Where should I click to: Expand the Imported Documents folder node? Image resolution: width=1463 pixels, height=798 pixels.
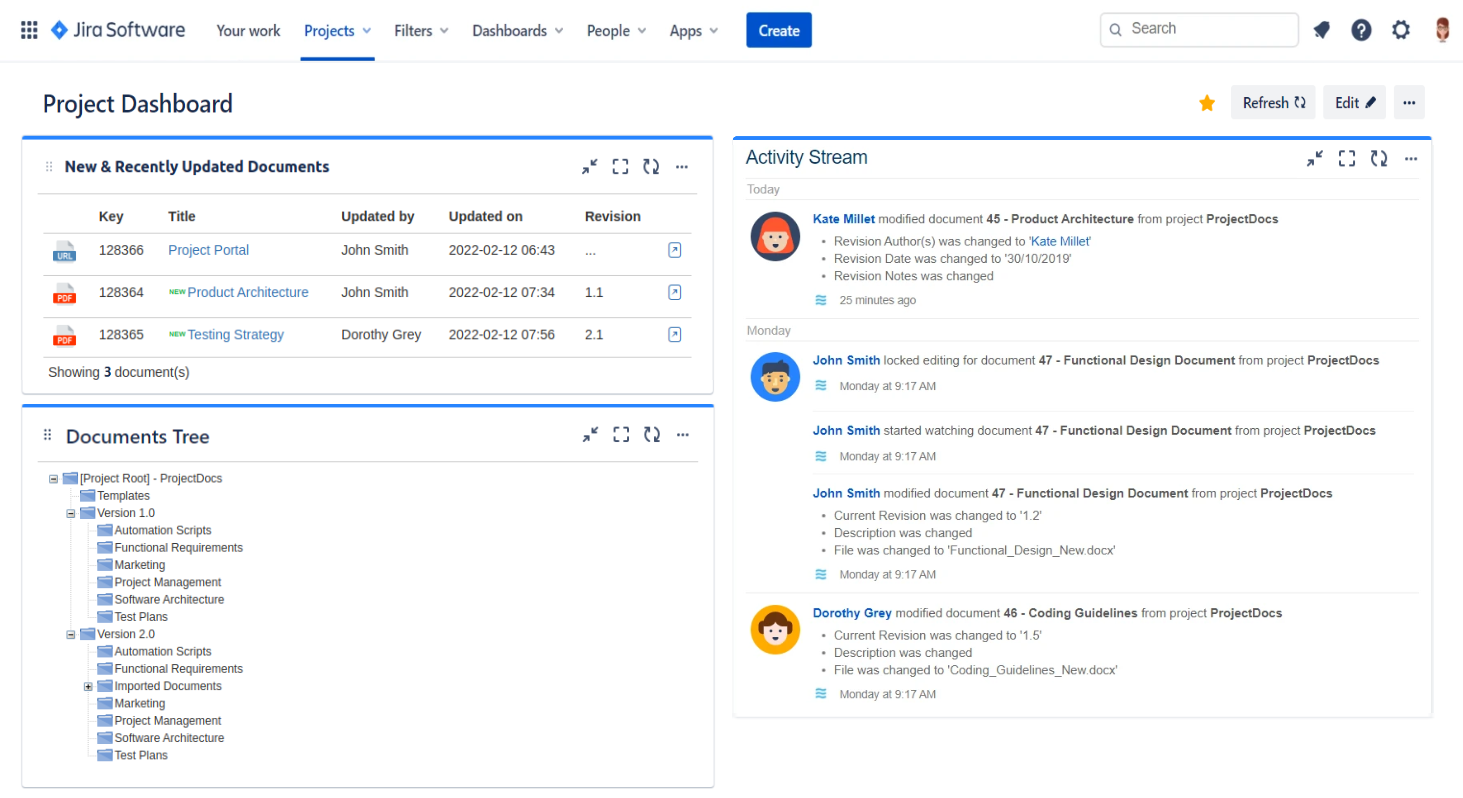click(x=88, y=687)
